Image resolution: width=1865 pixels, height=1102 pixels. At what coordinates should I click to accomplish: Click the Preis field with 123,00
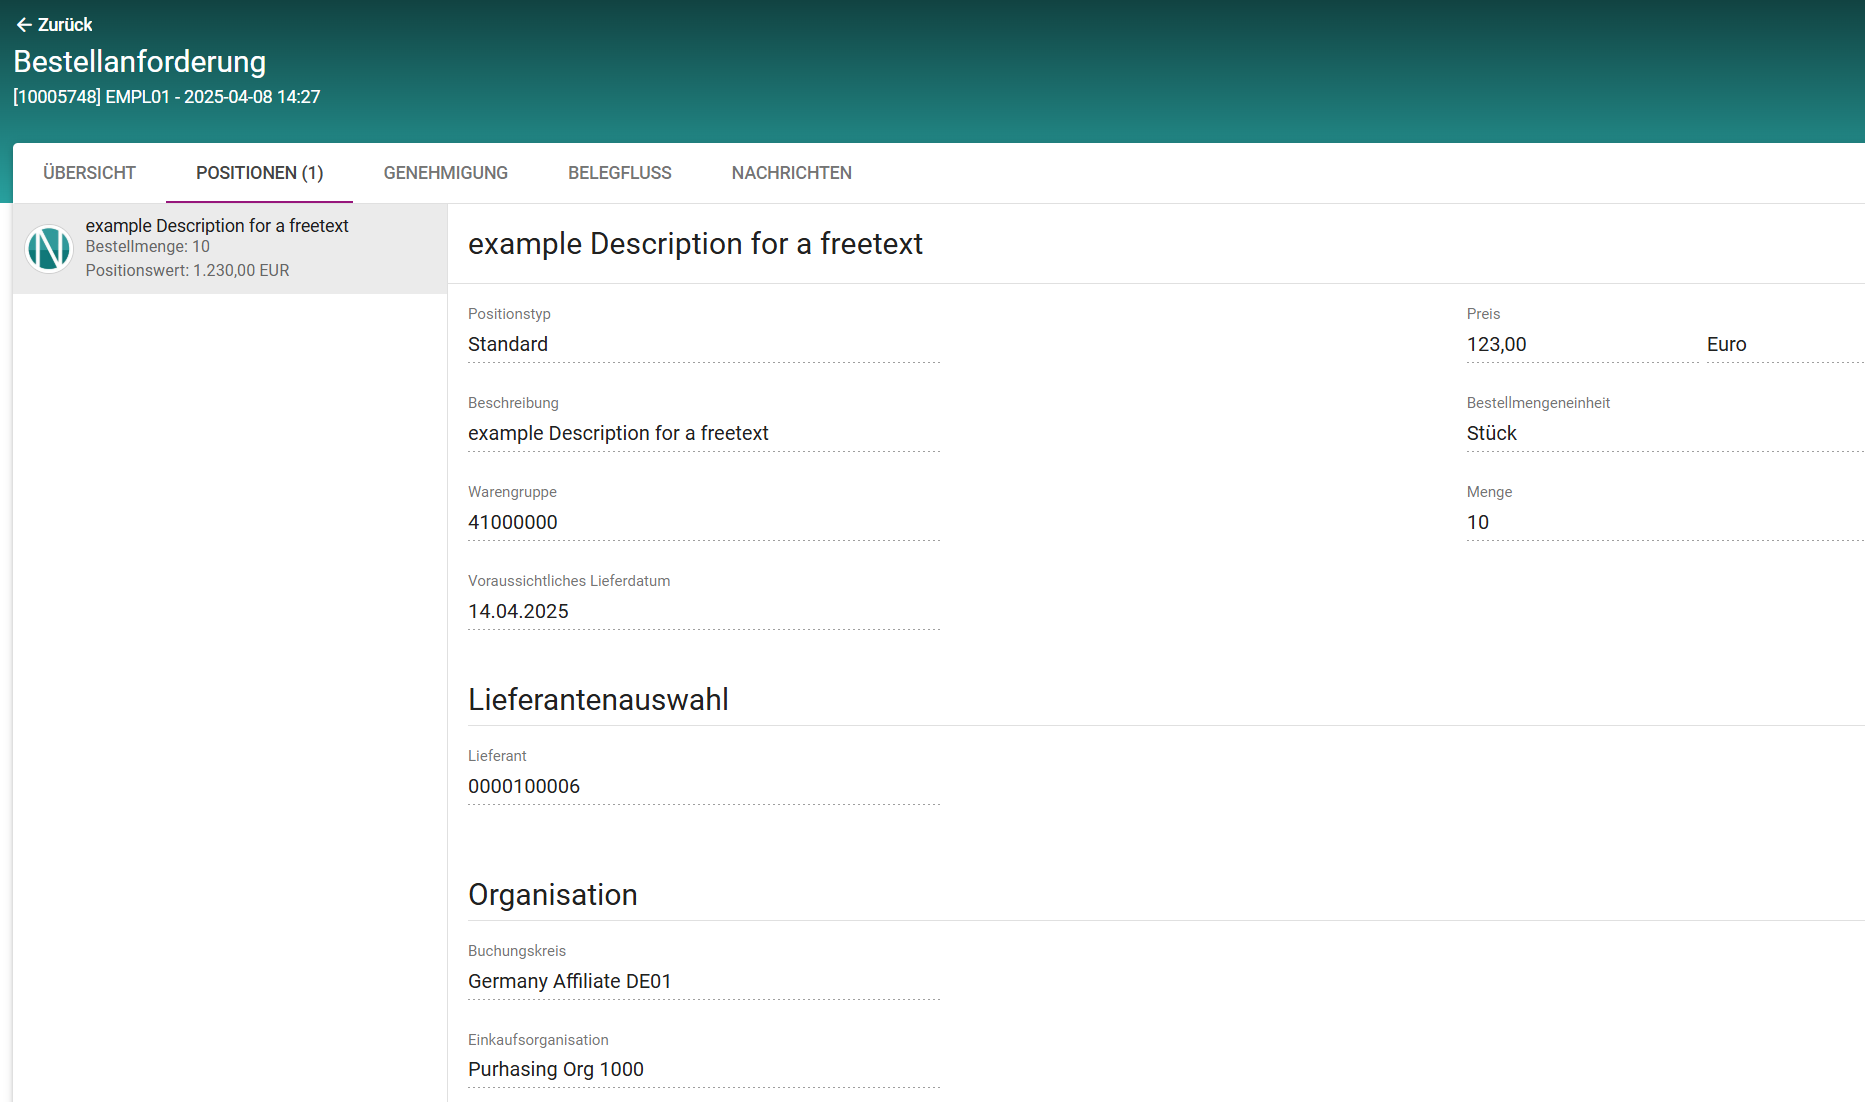coord(1580,345)
